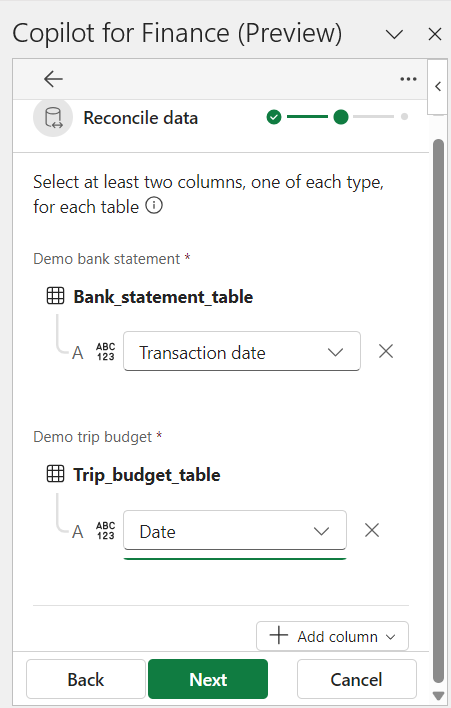Open the Date column dropdown

tap(235, 530)
